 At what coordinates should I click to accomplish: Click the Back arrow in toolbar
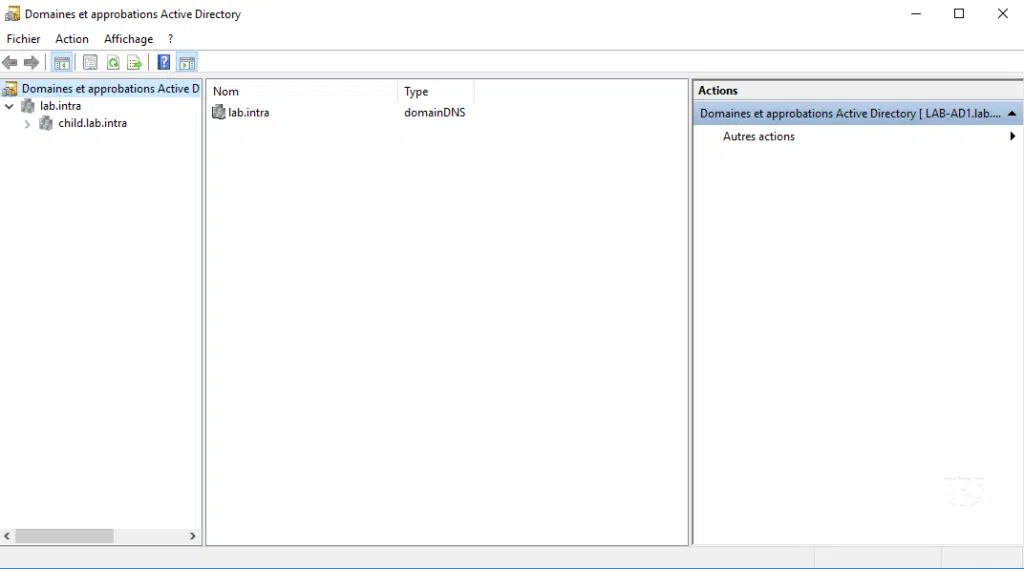(10, 63)
